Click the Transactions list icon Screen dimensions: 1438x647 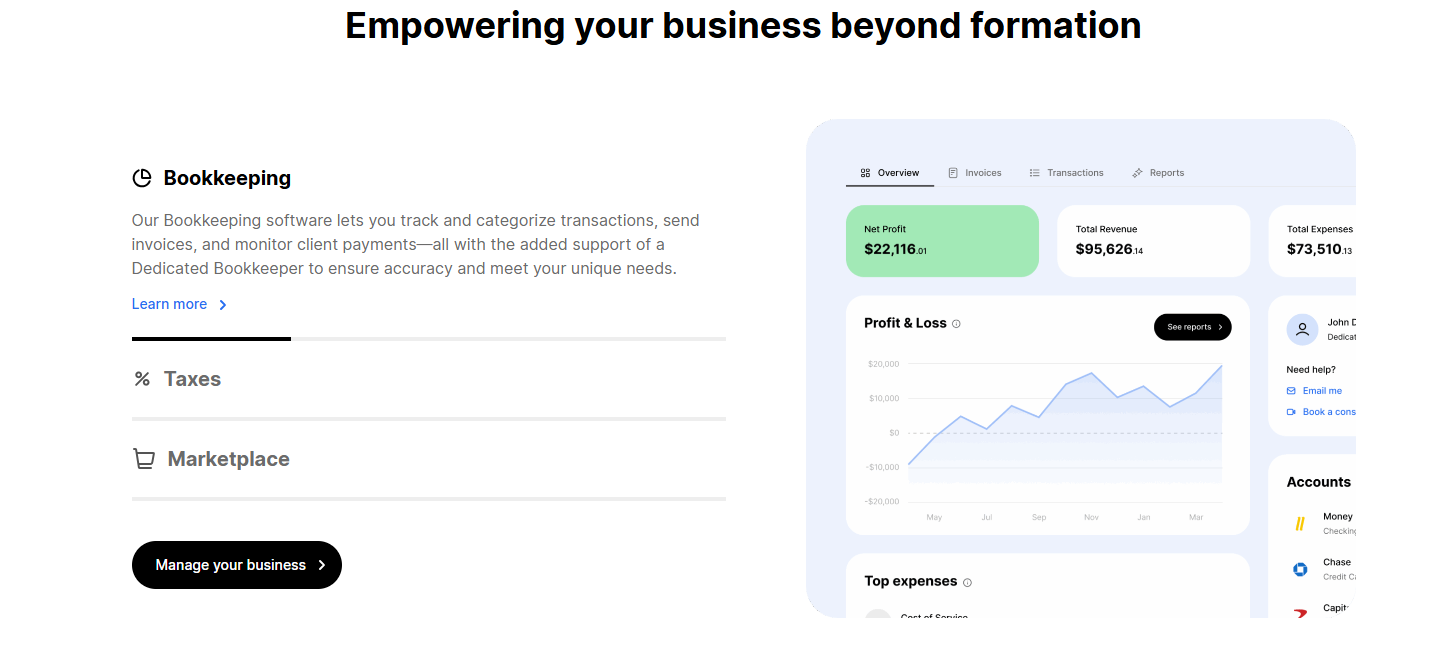point(1035,173)
